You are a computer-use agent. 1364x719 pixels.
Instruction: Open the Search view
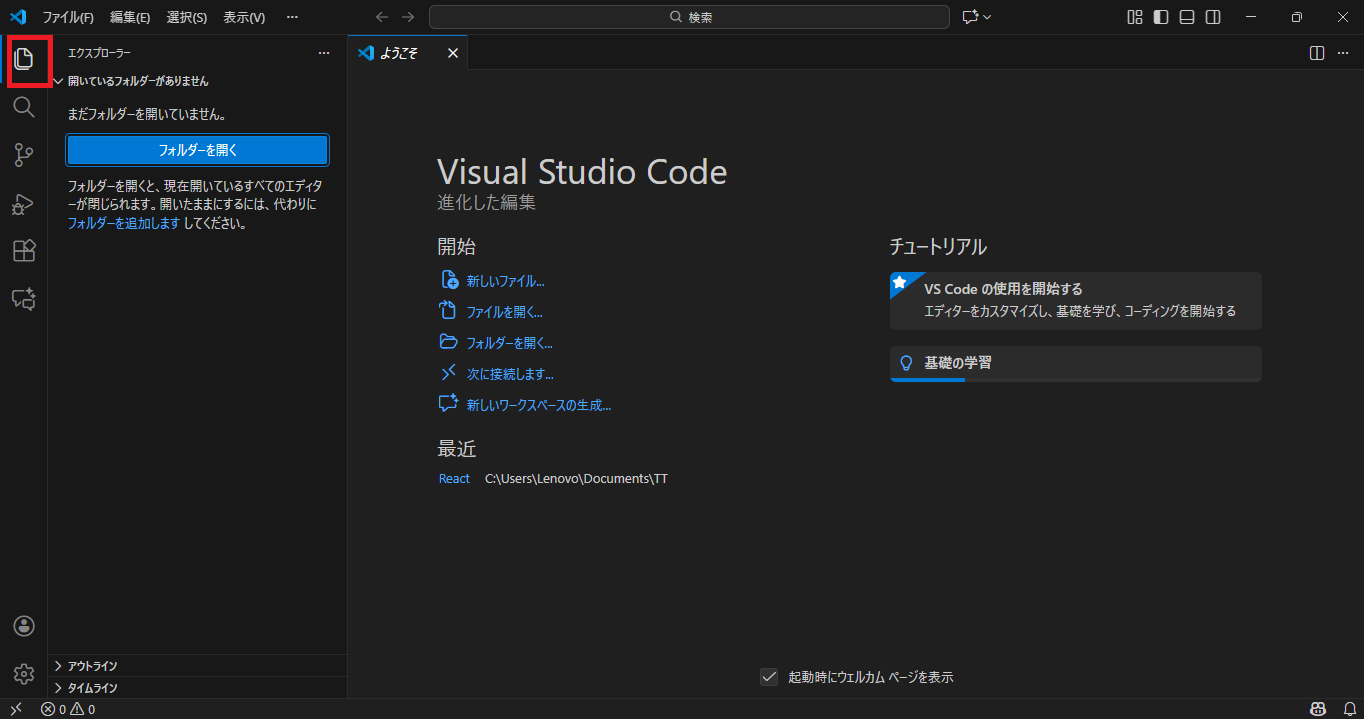pyautogui.click(x=24, y=107)
